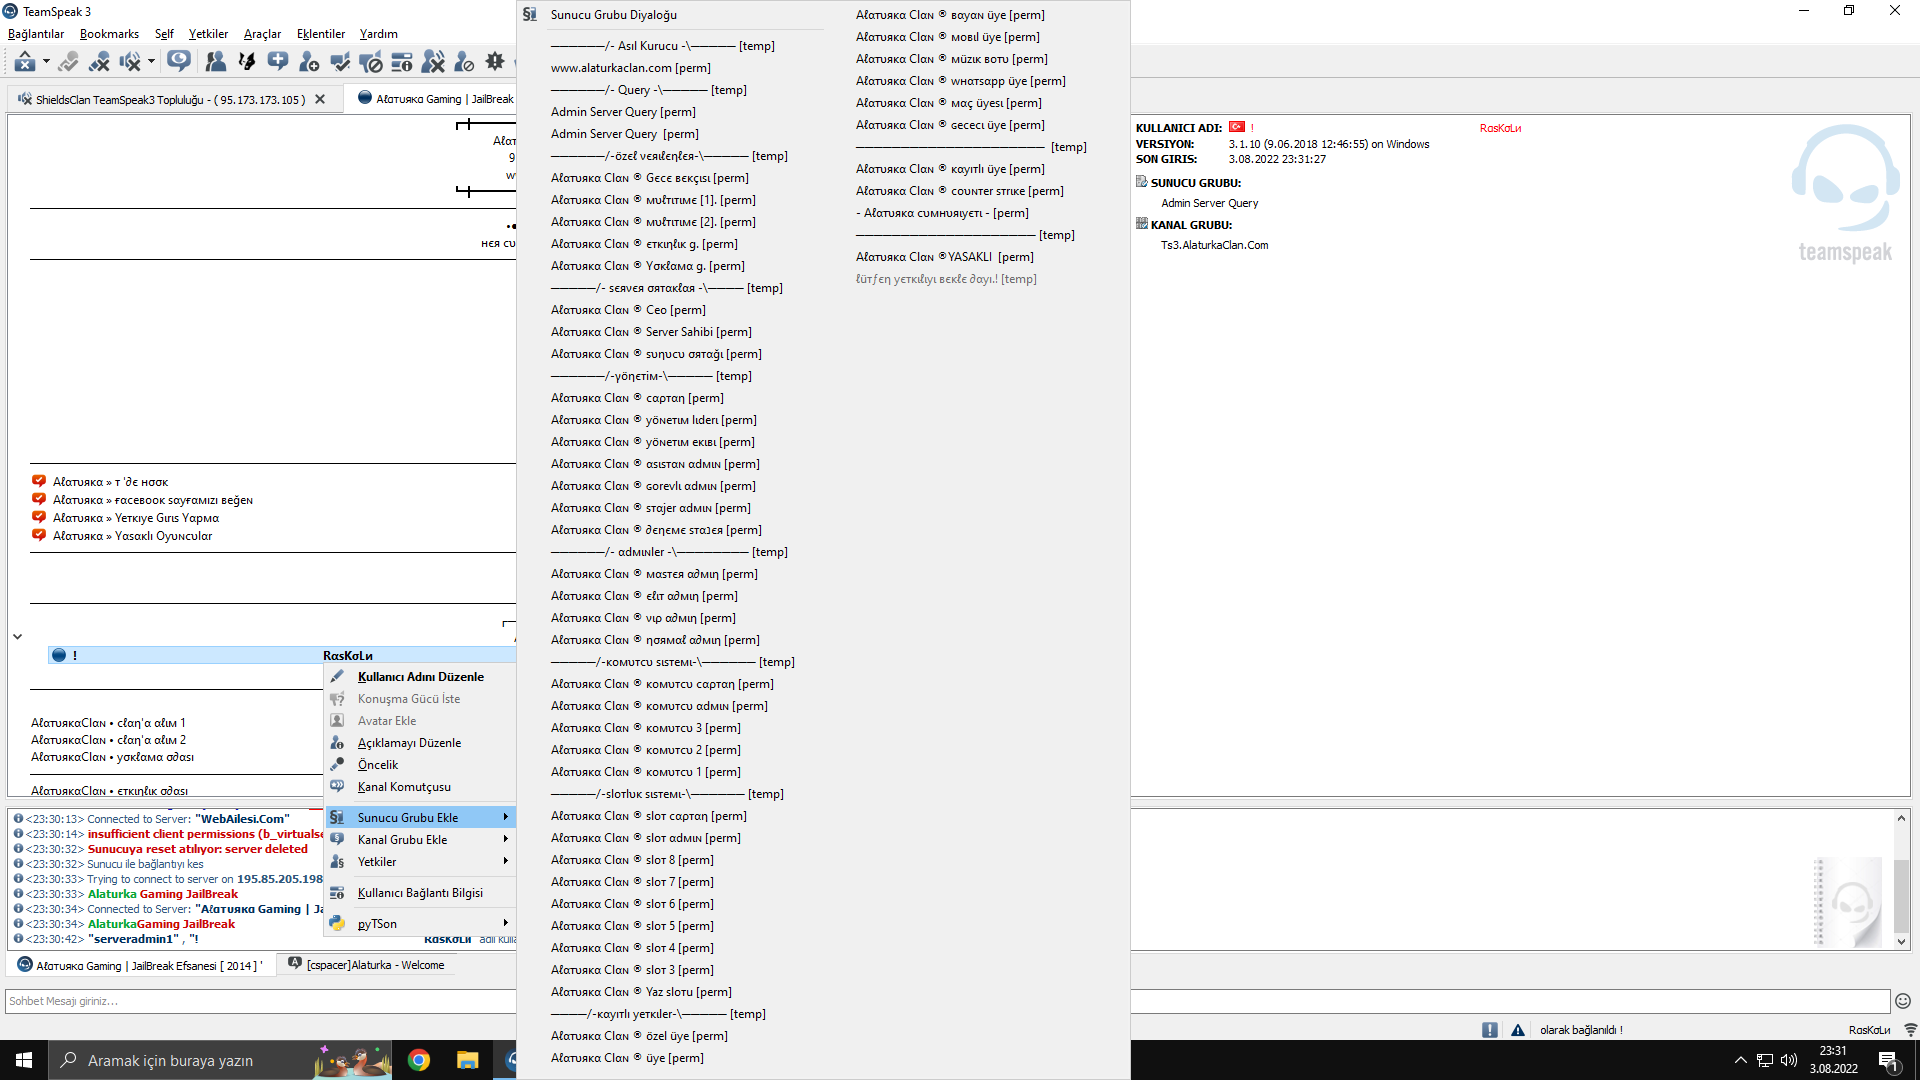This screenshot has height=1080, width=1920.
Task: Assign the slot 8 [perm] group
Action: 632,860
